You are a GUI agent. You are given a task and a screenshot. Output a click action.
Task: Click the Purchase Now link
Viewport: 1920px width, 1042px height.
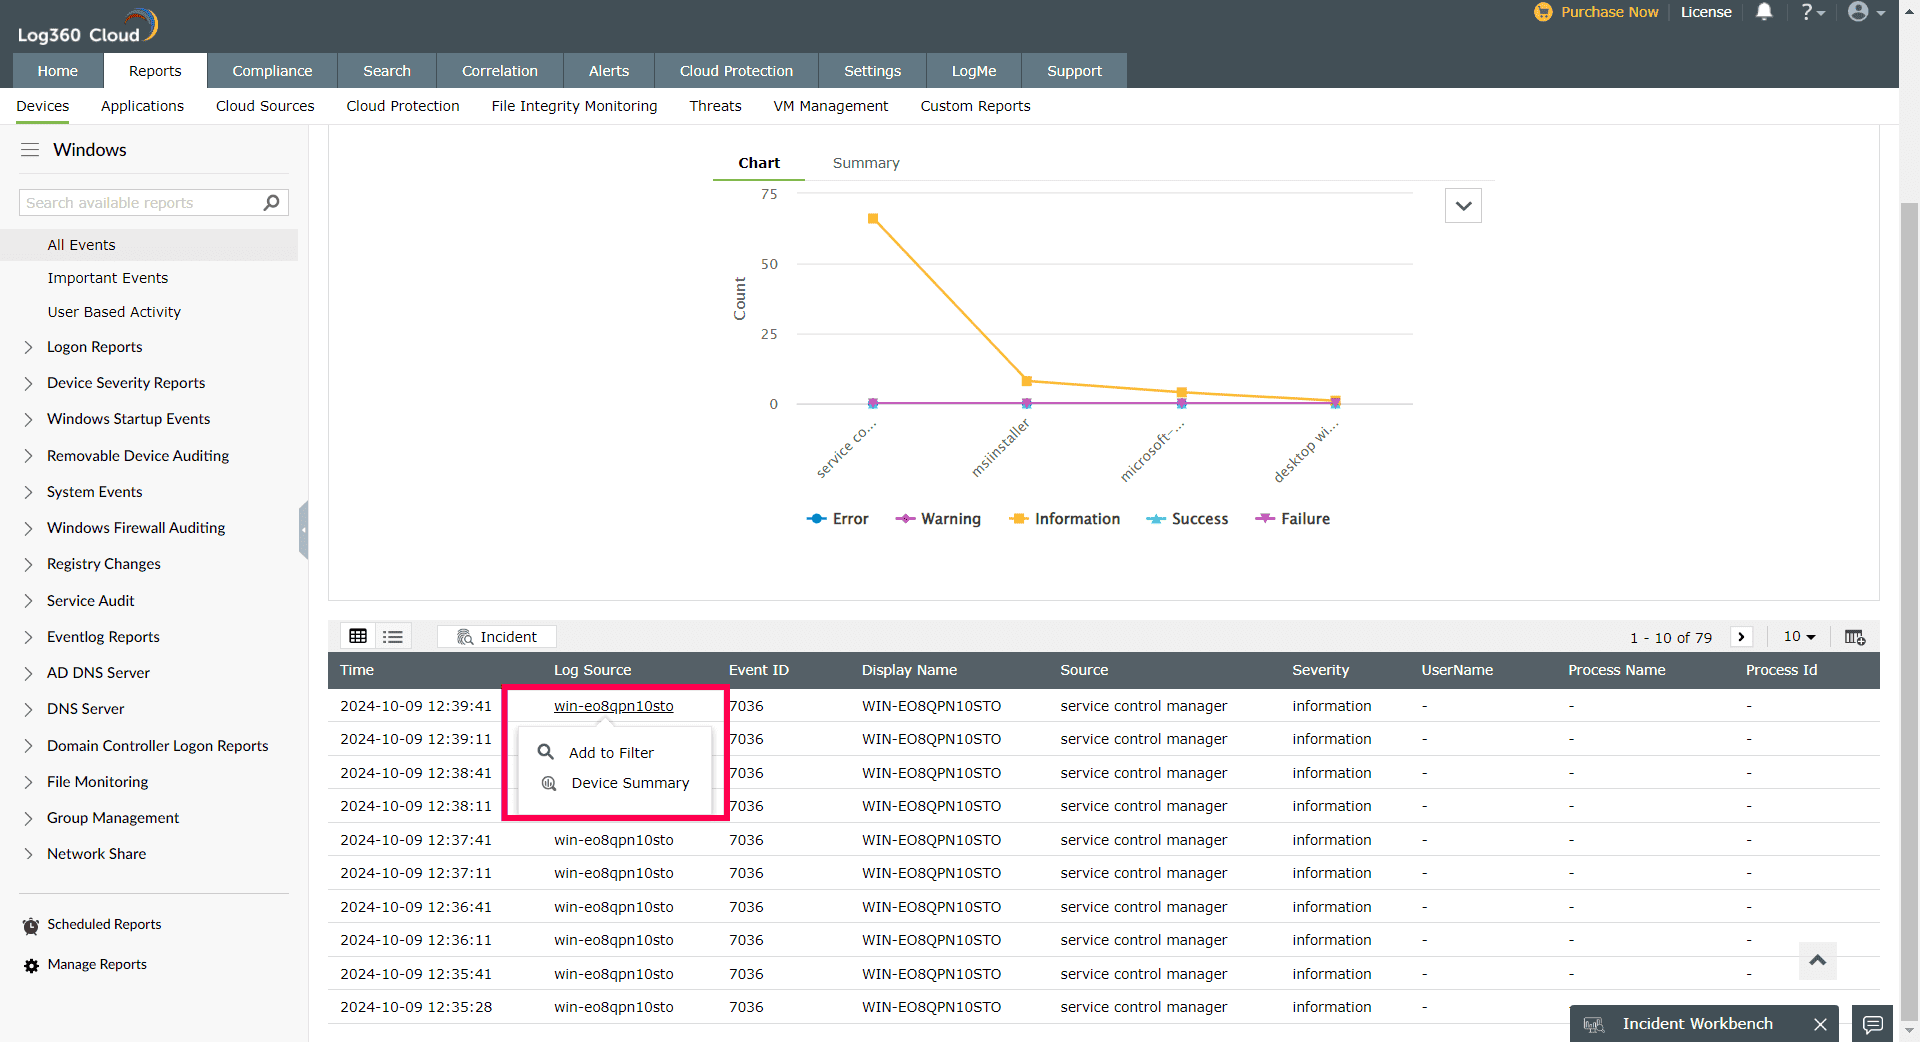click(x=1608, y=12)
